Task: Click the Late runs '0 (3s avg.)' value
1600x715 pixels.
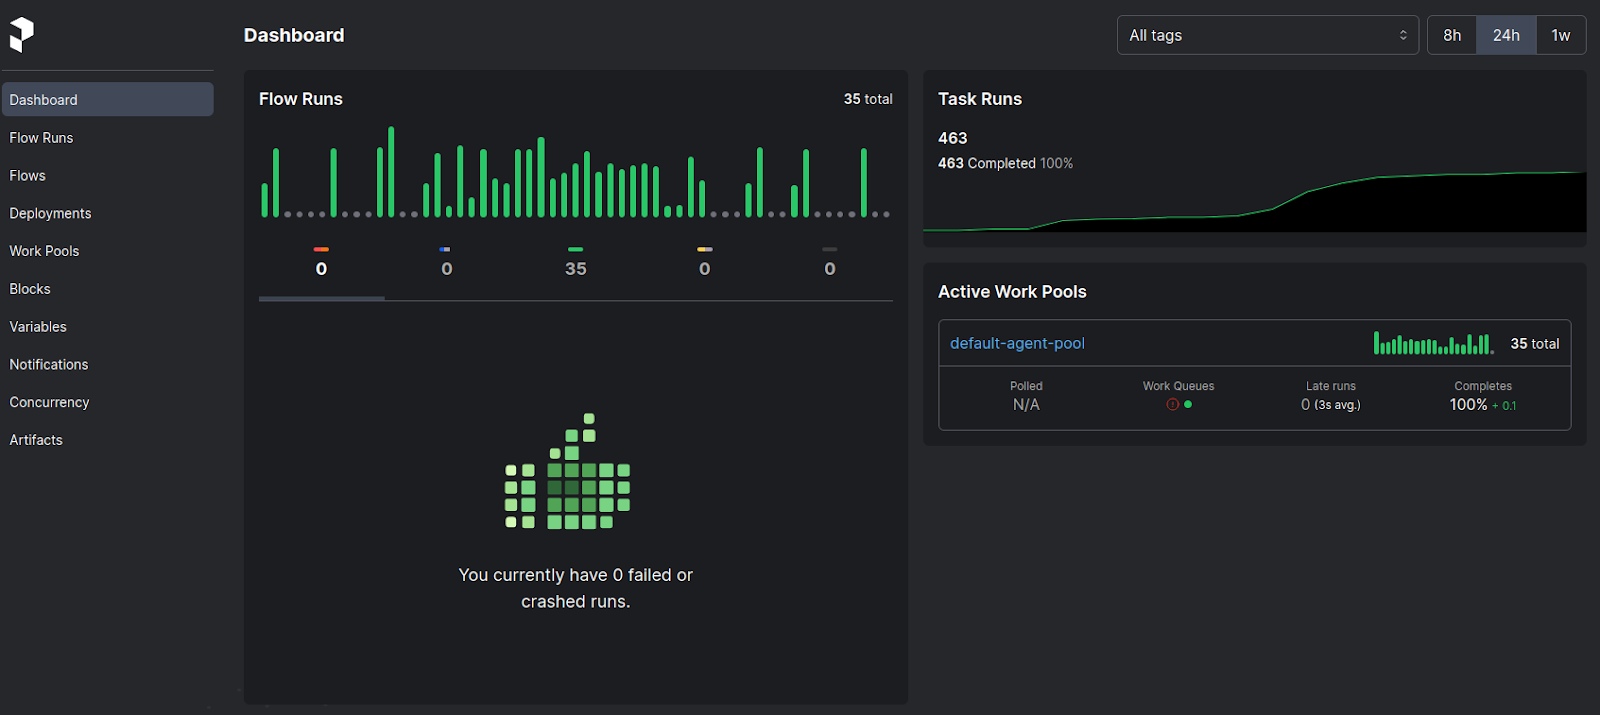Action: click(1331, 405)
